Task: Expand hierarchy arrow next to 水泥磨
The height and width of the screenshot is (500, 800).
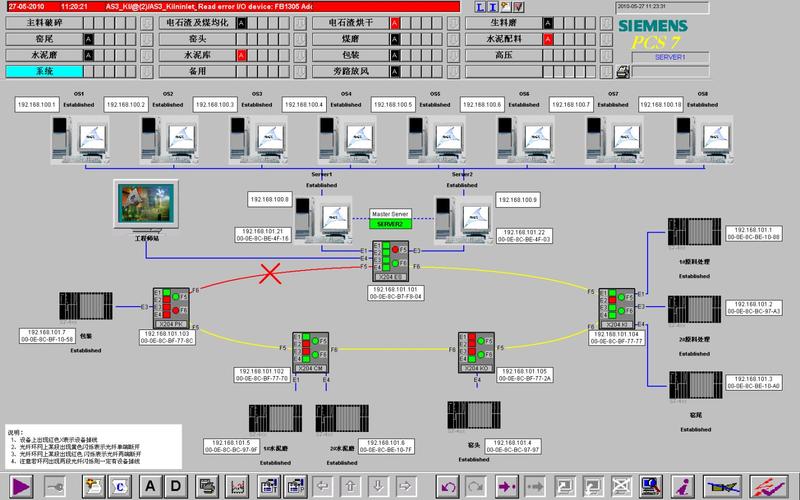Action: pos(146,55)
